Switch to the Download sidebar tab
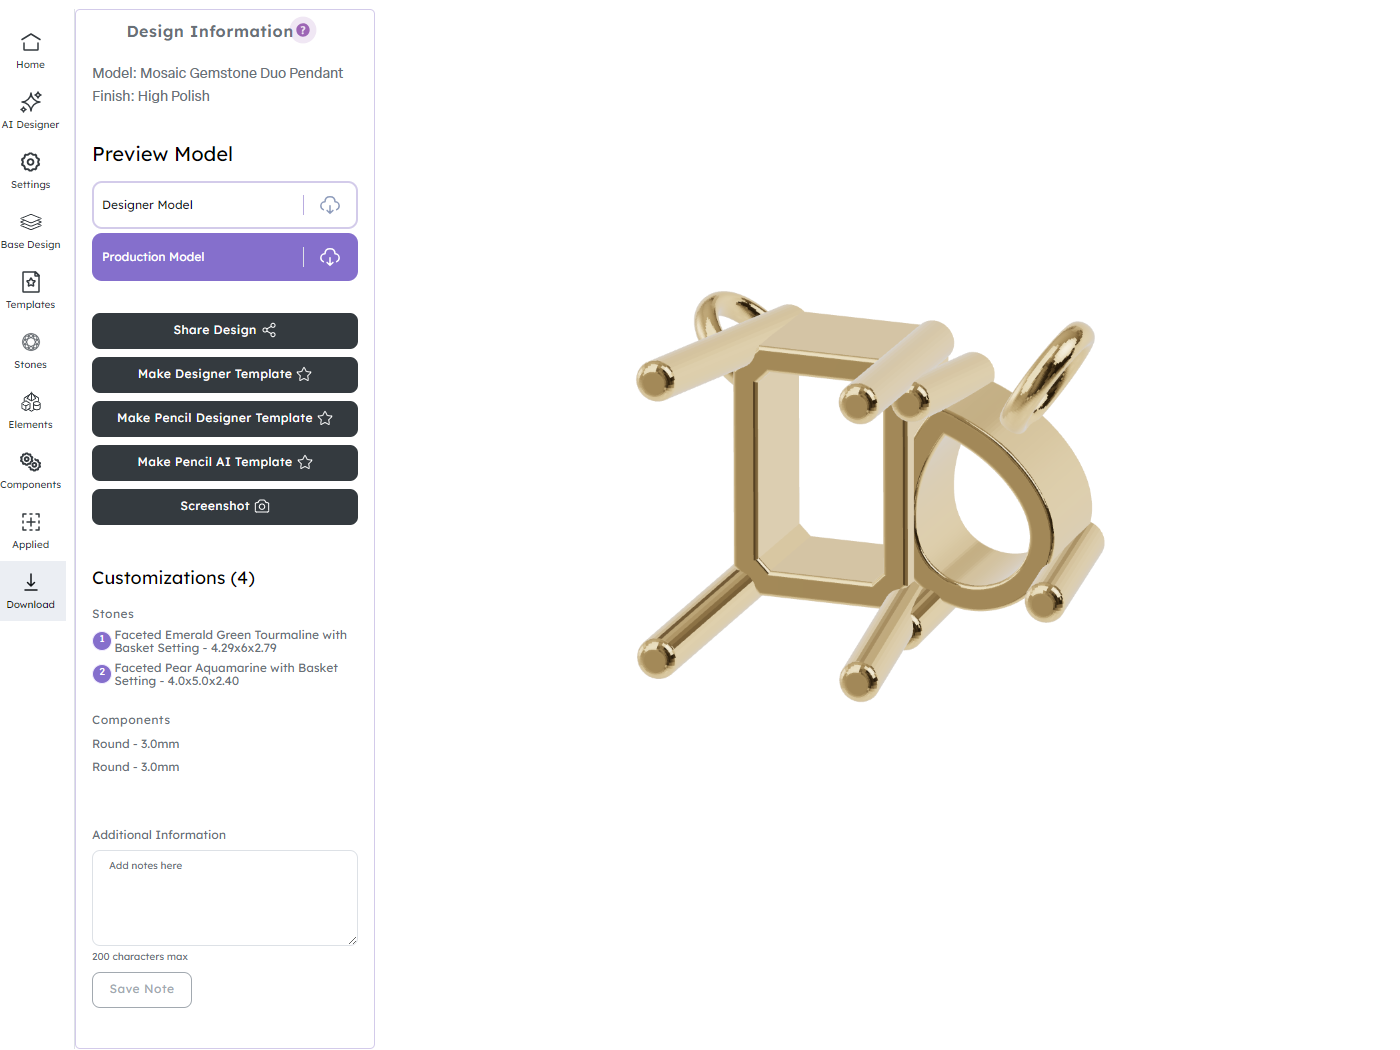This screenshot has height=1050, width=1400. pos(31,591)
